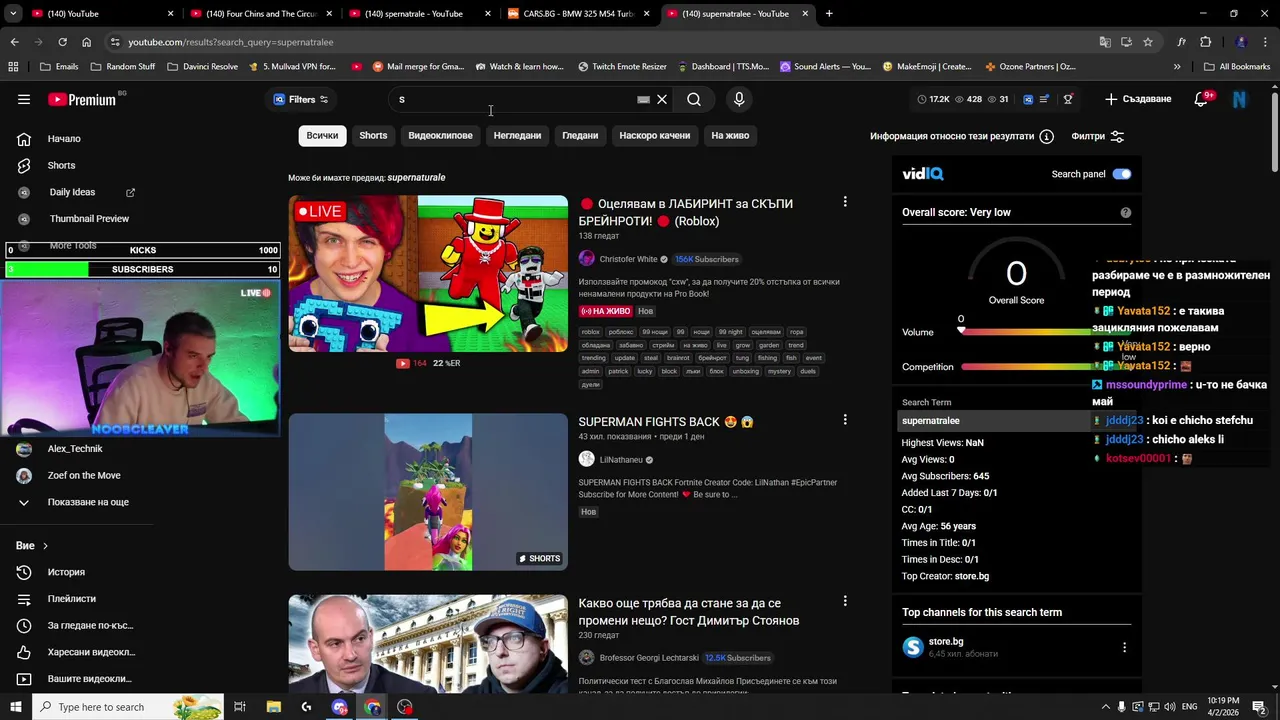Open the on-screen keyboard icon in search box
This screenshot has height=720, width=1280.
click(643, 99)
